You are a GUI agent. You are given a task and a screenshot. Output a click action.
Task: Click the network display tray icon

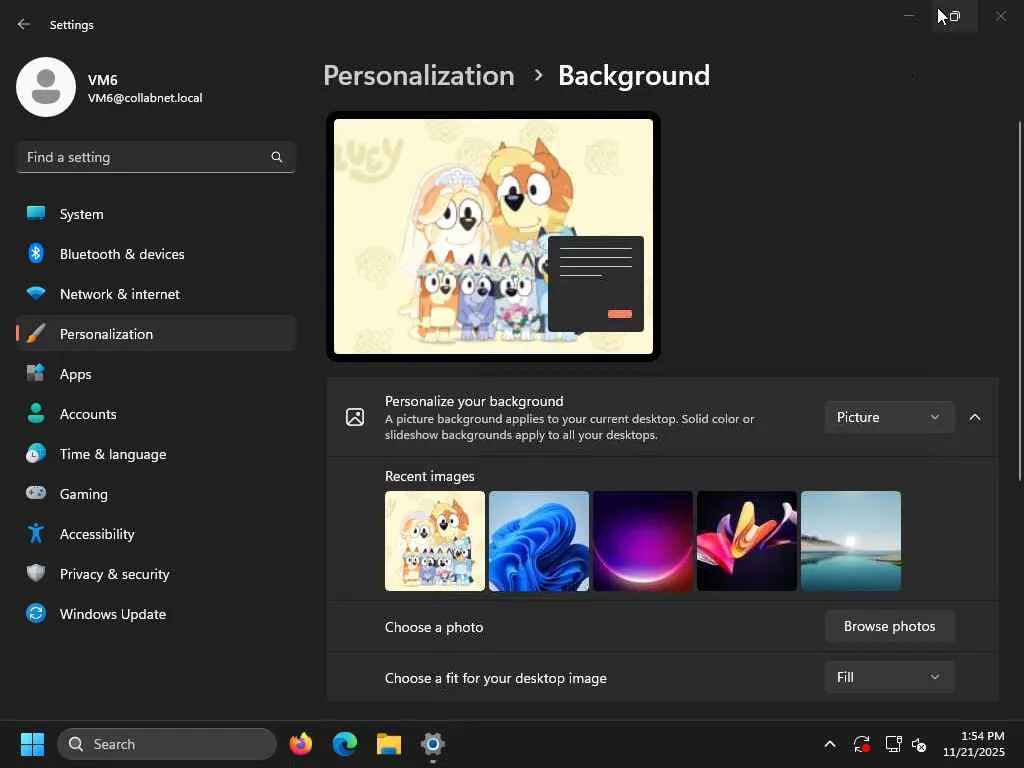point(893,744)
